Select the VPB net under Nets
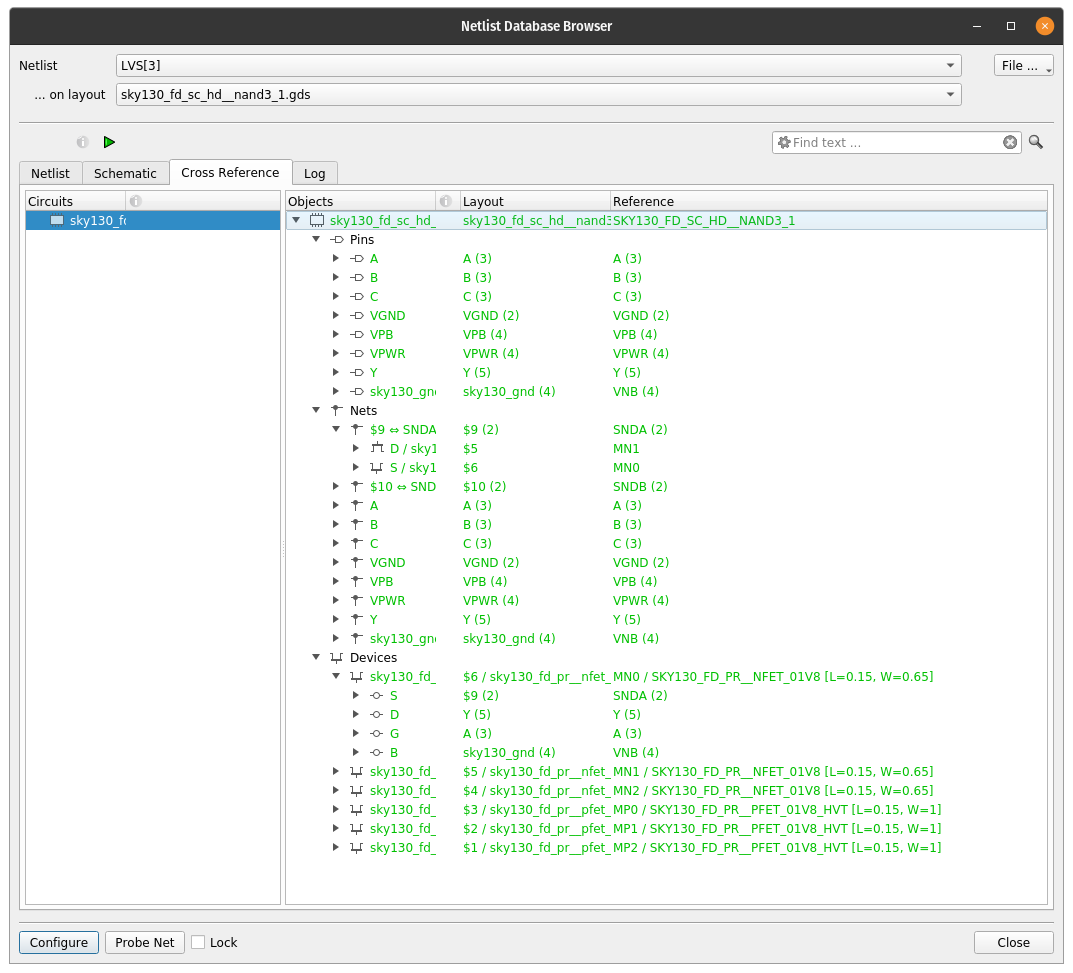This screenshot has width=1073, height=973. pyautogui.click(x=667, y=582)
